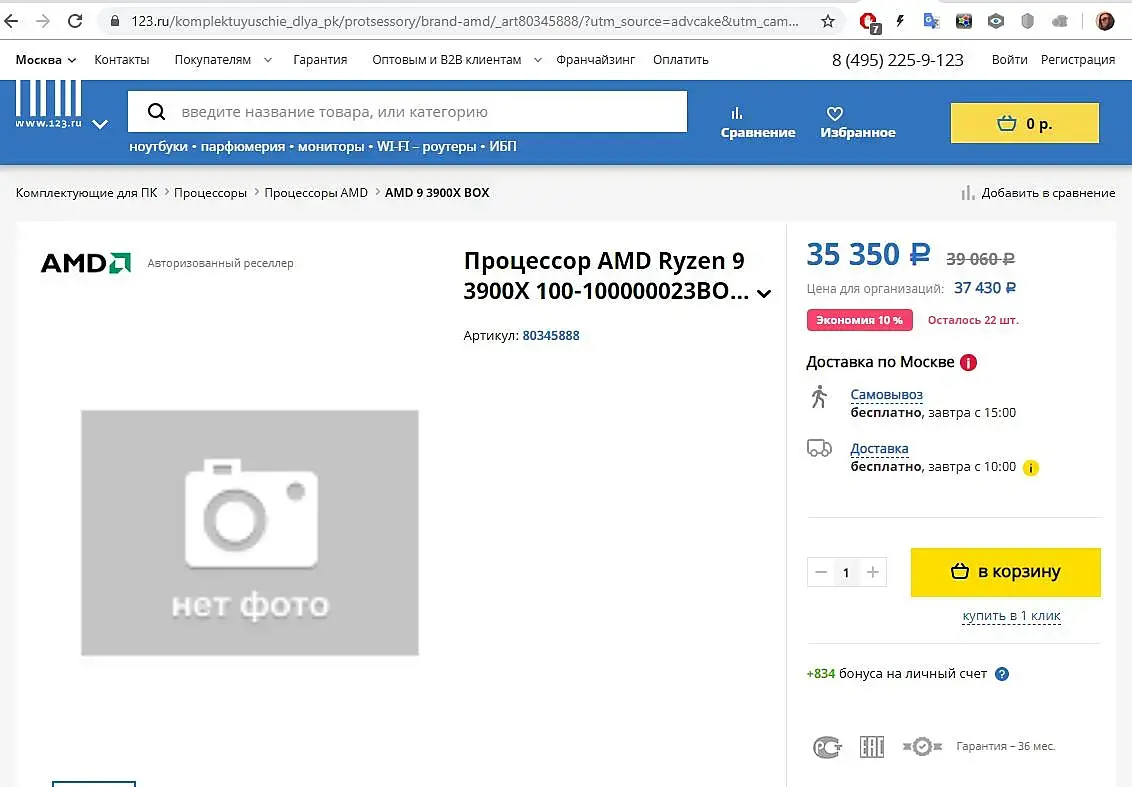The image size is (1132, 787).
Task: Click the Экономия 10 % badge
Action: click(x=860, y=320)
